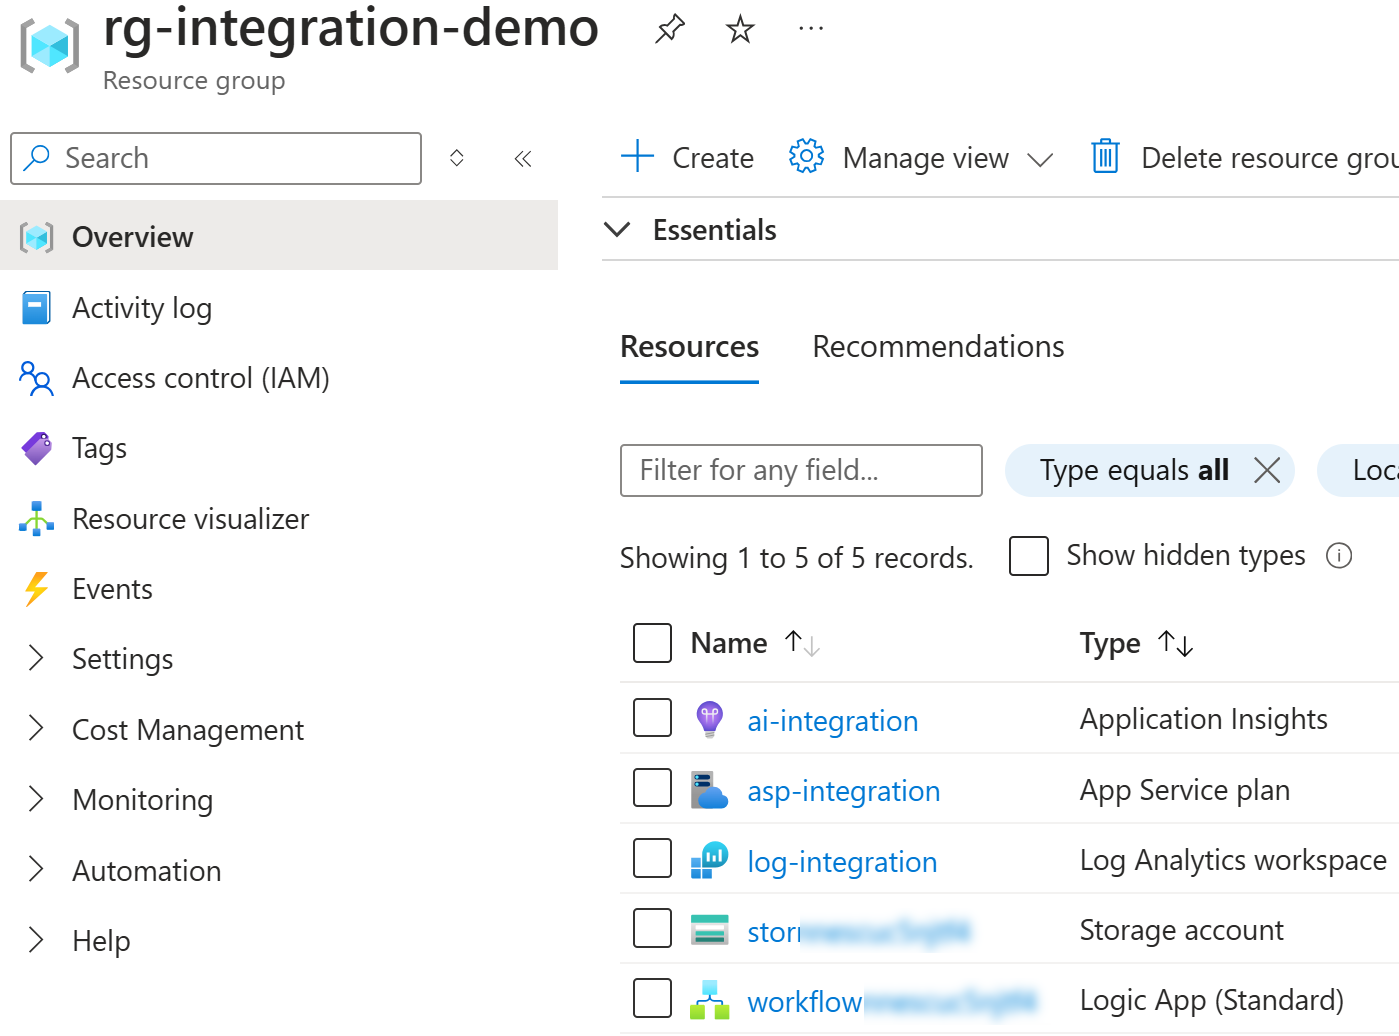Collapse the sidebar with double chevron
Screen dimensions: 1399x1036
[x=523, y=158]
